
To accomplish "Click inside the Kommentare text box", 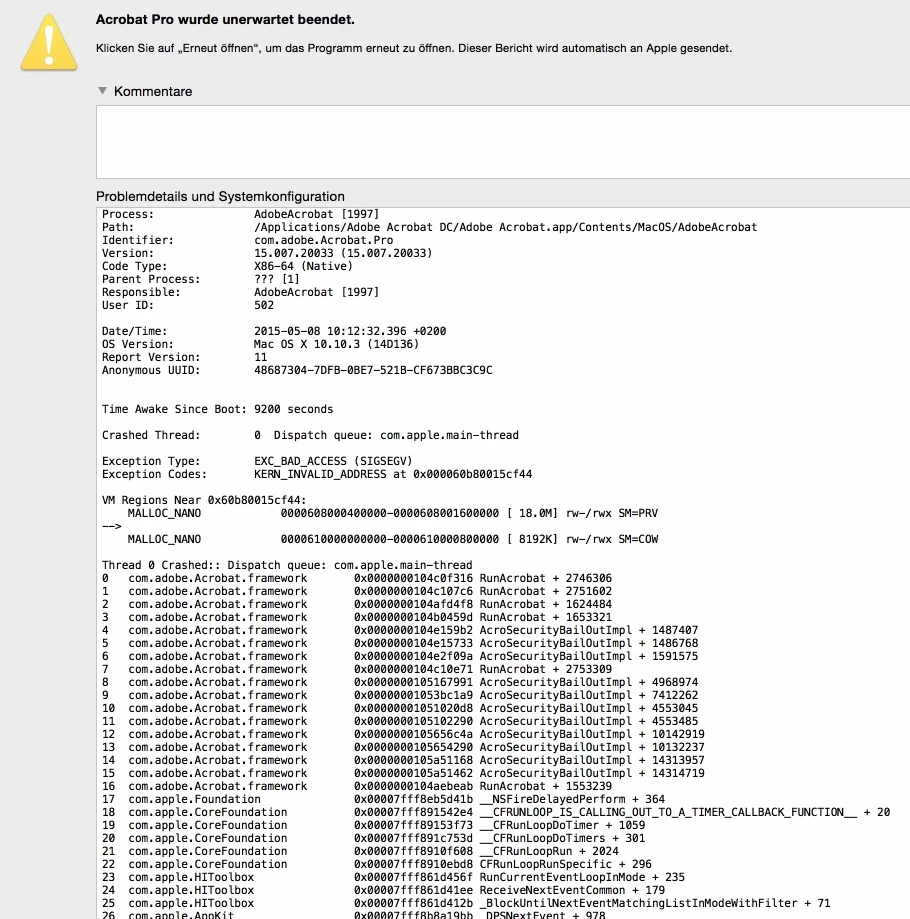I will [x=503, y=142].
